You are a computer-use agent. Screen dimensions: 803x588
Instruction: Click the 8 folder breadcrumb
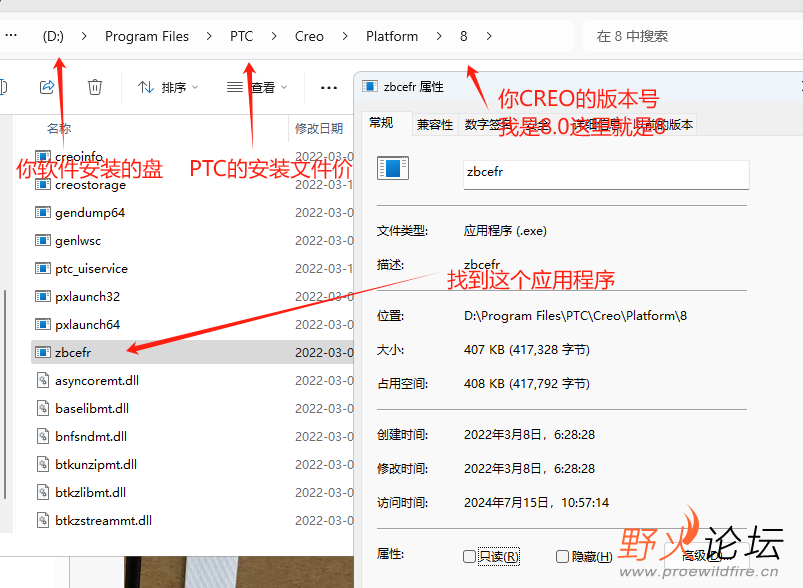[x=463, y=36]
